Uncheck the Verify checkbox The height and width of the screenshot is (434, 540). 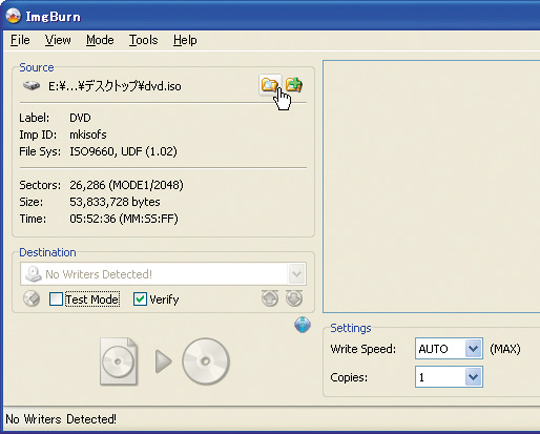pyautogui.click(x=140, y=299)
